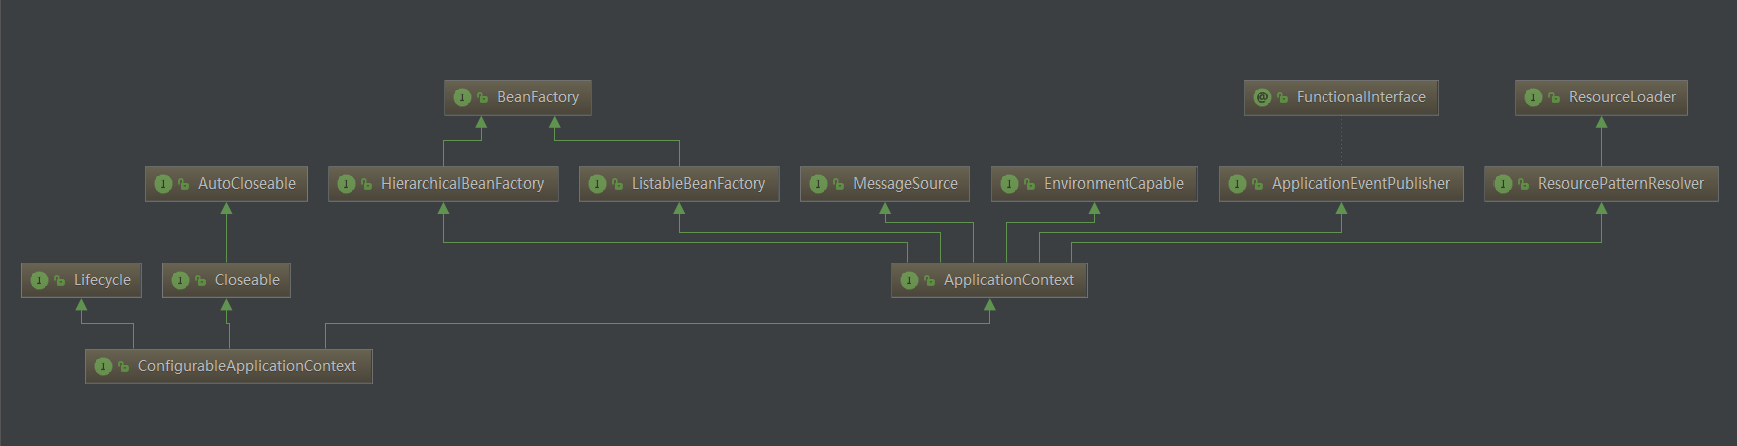The width and height of the screenshot is (1737, 446).
Task: Select the ResourcePatternResolver node label
Action: (x=1621, y=184)
